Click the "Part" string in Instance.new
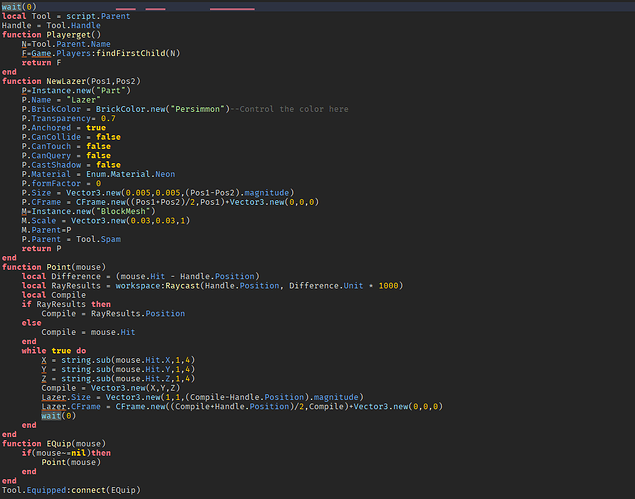 (111, 91)
